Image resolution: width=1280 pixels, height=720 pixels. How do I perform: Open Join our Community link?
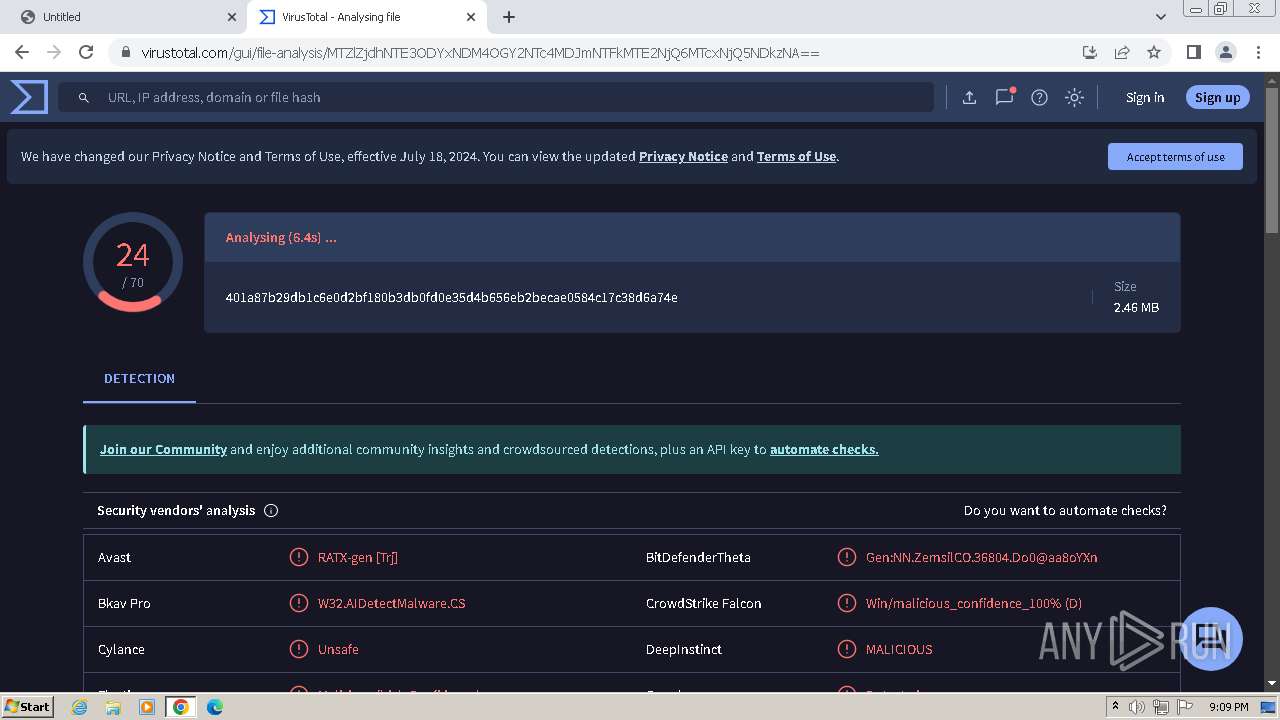coord(163,449)
